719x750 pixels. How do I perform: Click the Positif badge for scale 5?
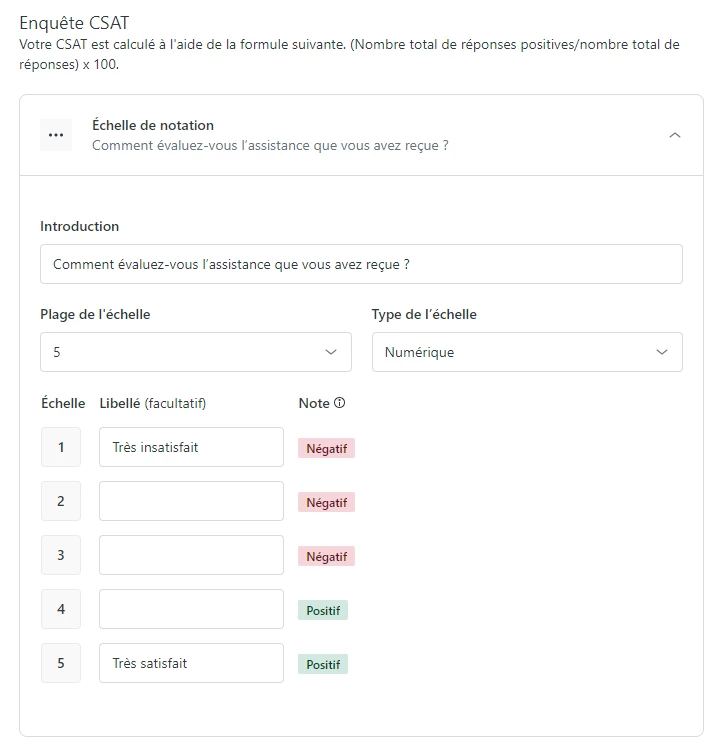point(323,664)
